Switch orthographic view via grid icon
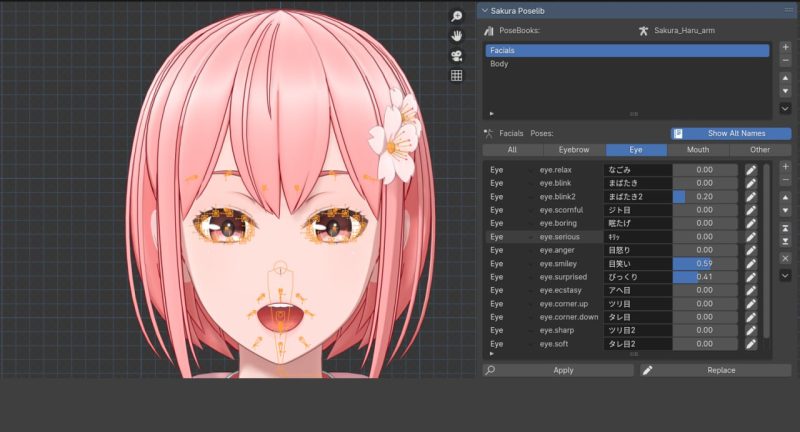The image size is (800, 432). pyautogui.click(x=456, y=75)
